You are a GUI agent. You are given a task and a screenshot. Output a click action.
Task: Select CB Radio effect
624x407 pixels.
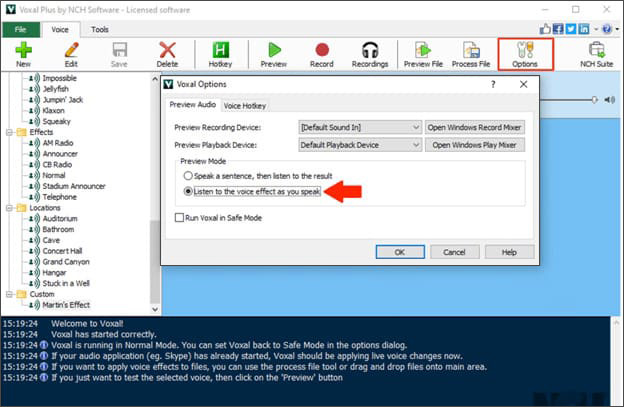click(57, 164)
